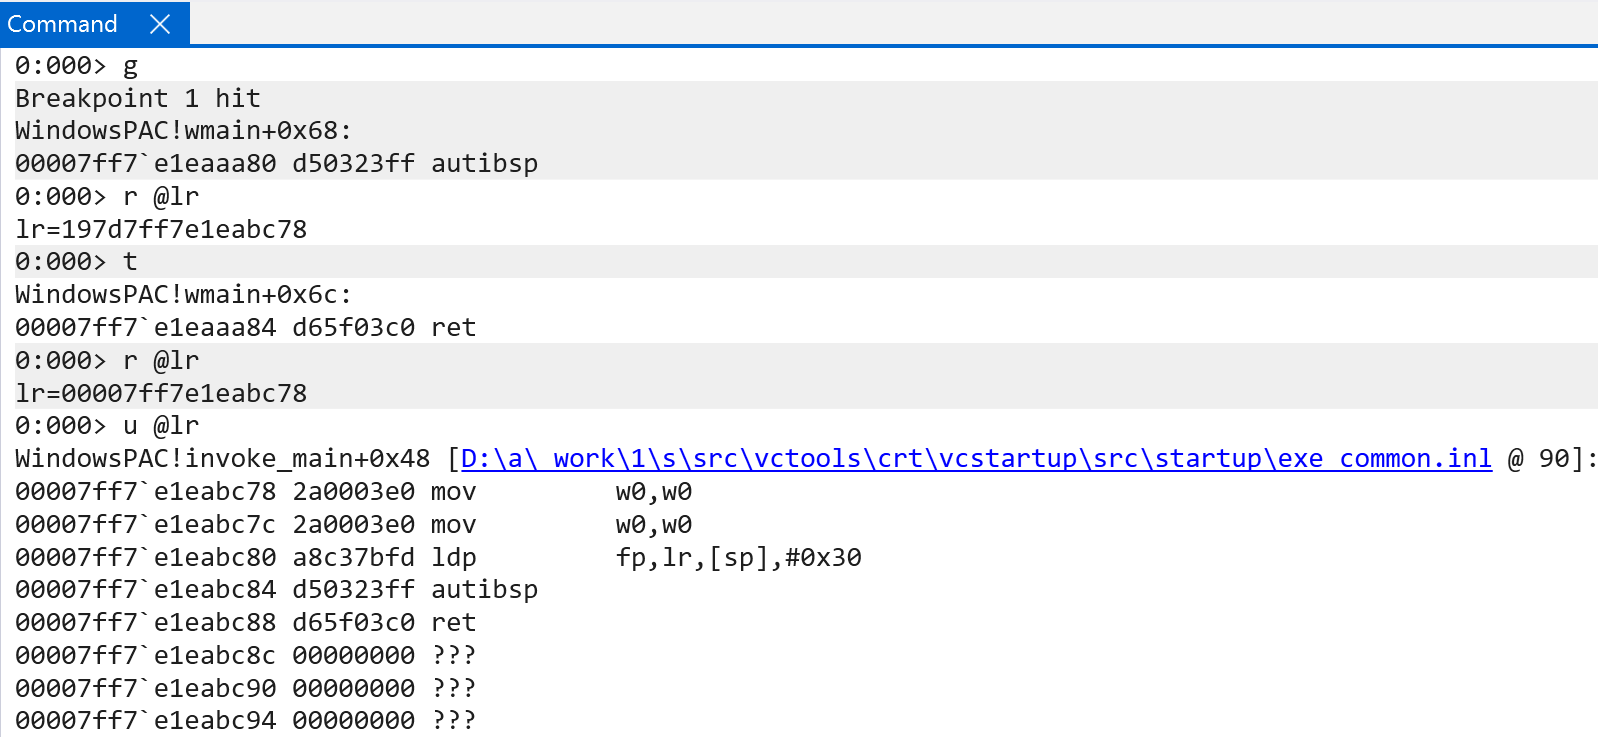
Task: Close the Command window tab
Action: (160, 24)
